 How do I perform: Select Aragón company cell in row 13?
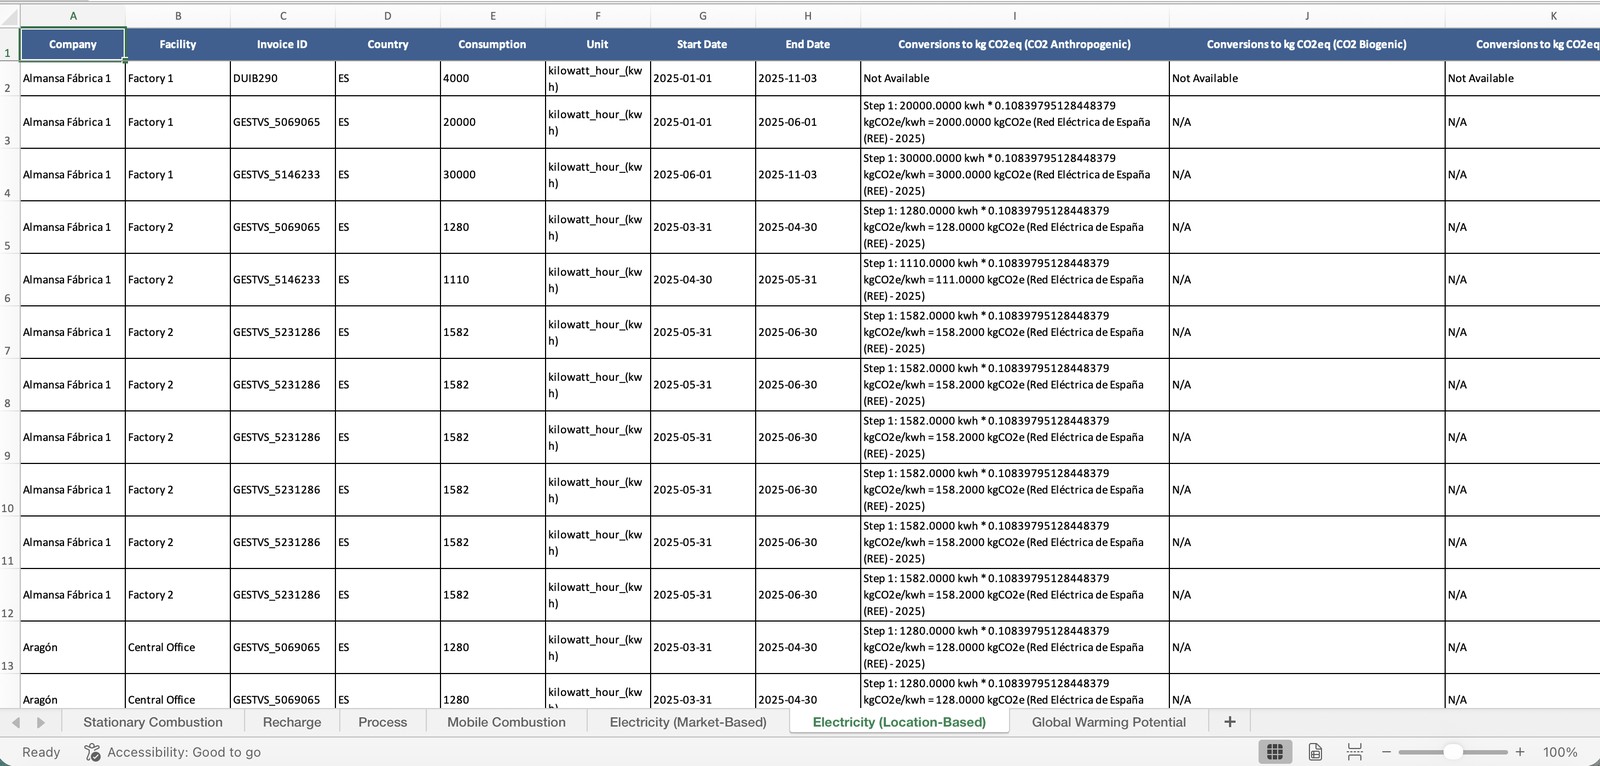[73, 647]
